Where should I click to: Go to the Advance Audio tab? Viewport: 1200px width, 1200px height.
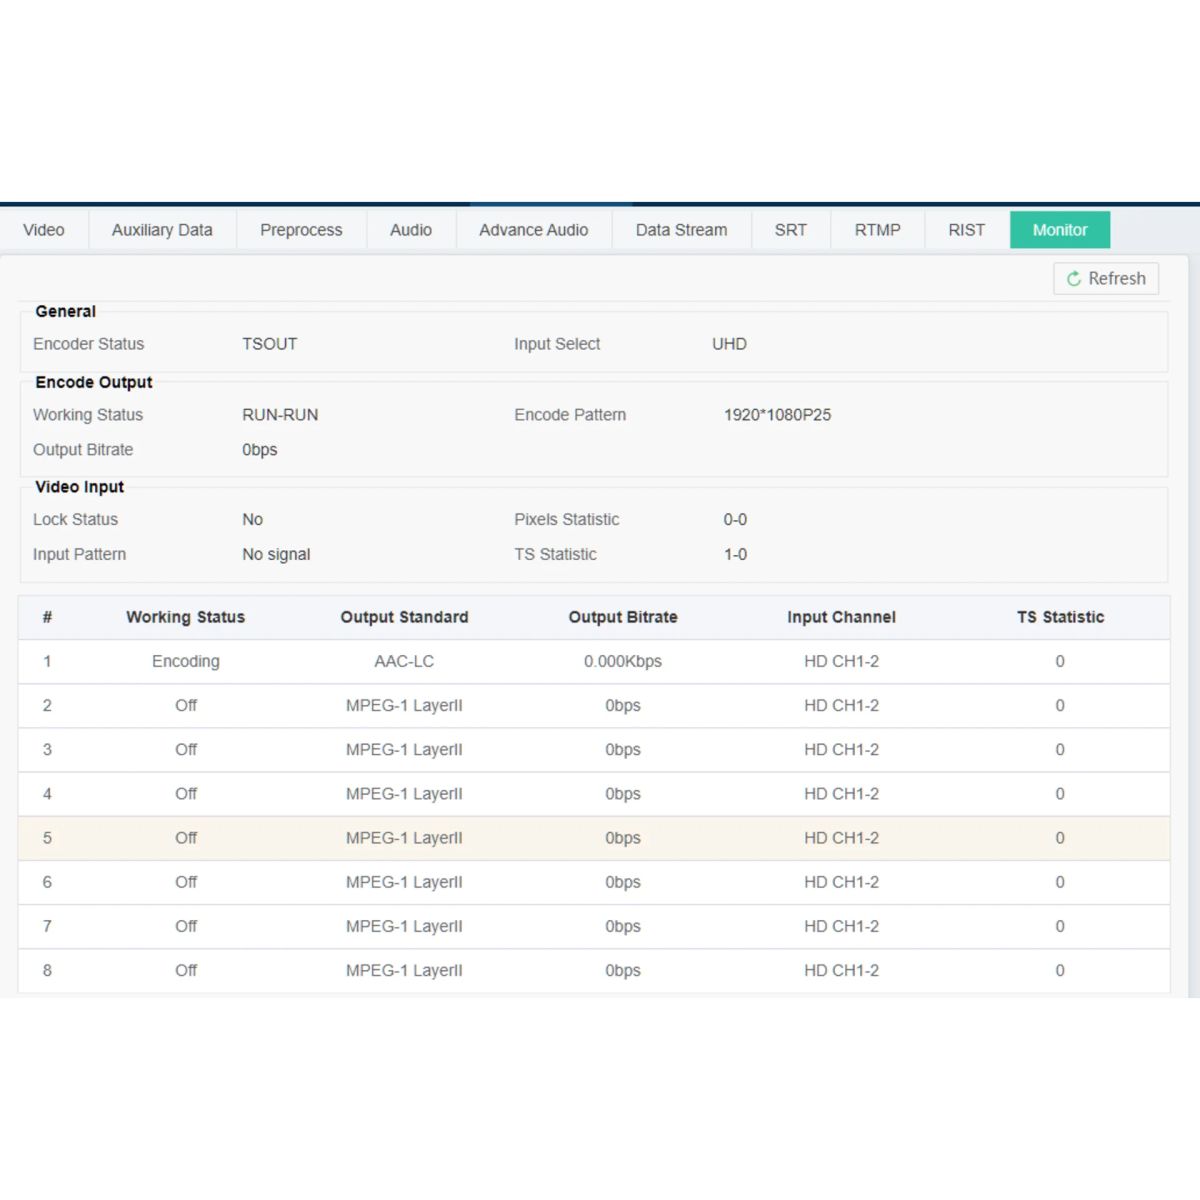(x=533, y=230)
